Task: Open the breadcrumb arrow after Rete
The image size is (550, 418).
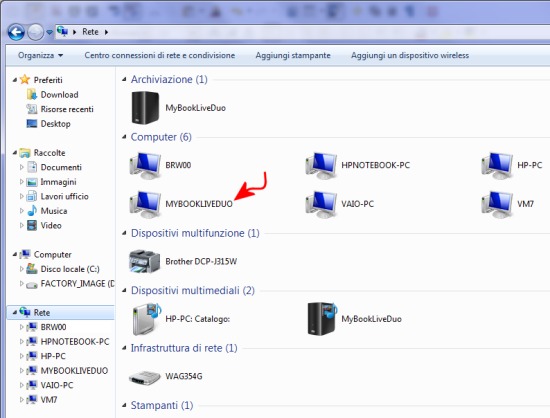Action: click(106, 32)
